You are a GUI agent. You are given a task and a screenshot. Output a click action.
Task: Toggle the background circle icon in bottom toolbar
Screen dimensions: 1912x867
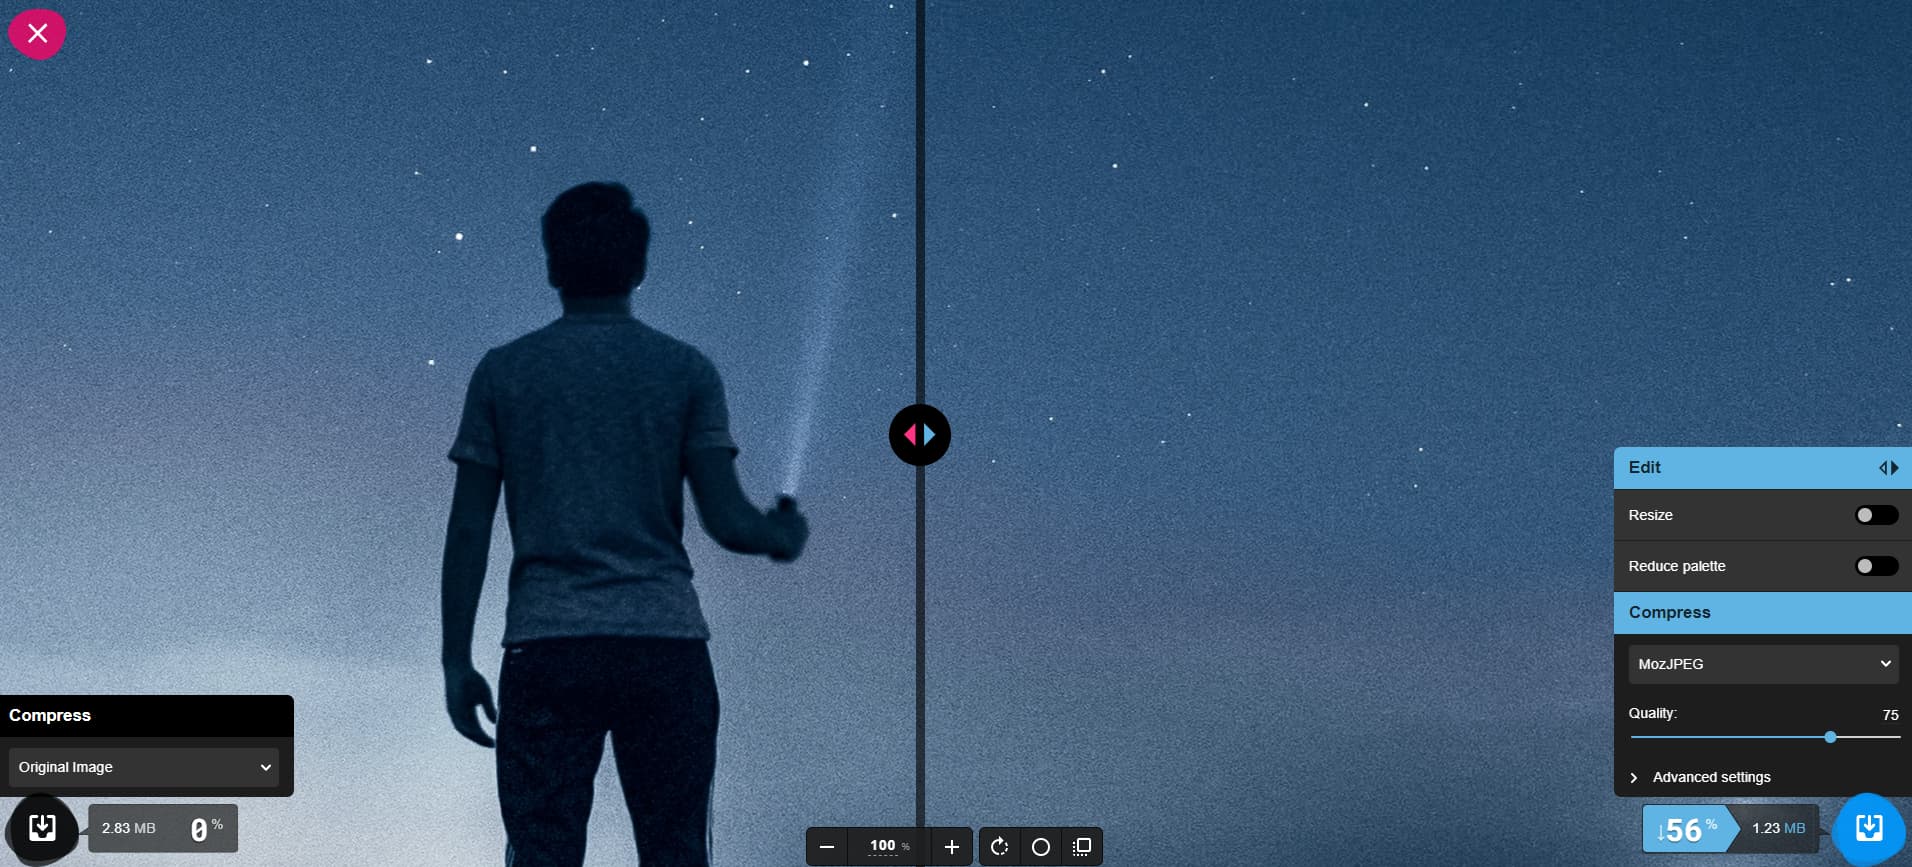(1040, 847)
